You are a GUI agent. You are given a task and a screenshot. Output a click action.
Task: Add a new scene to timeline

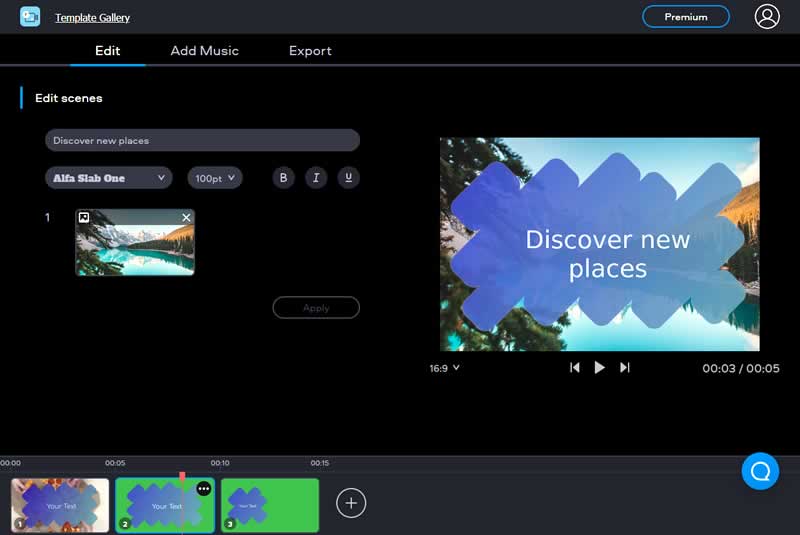click(351, 503)
